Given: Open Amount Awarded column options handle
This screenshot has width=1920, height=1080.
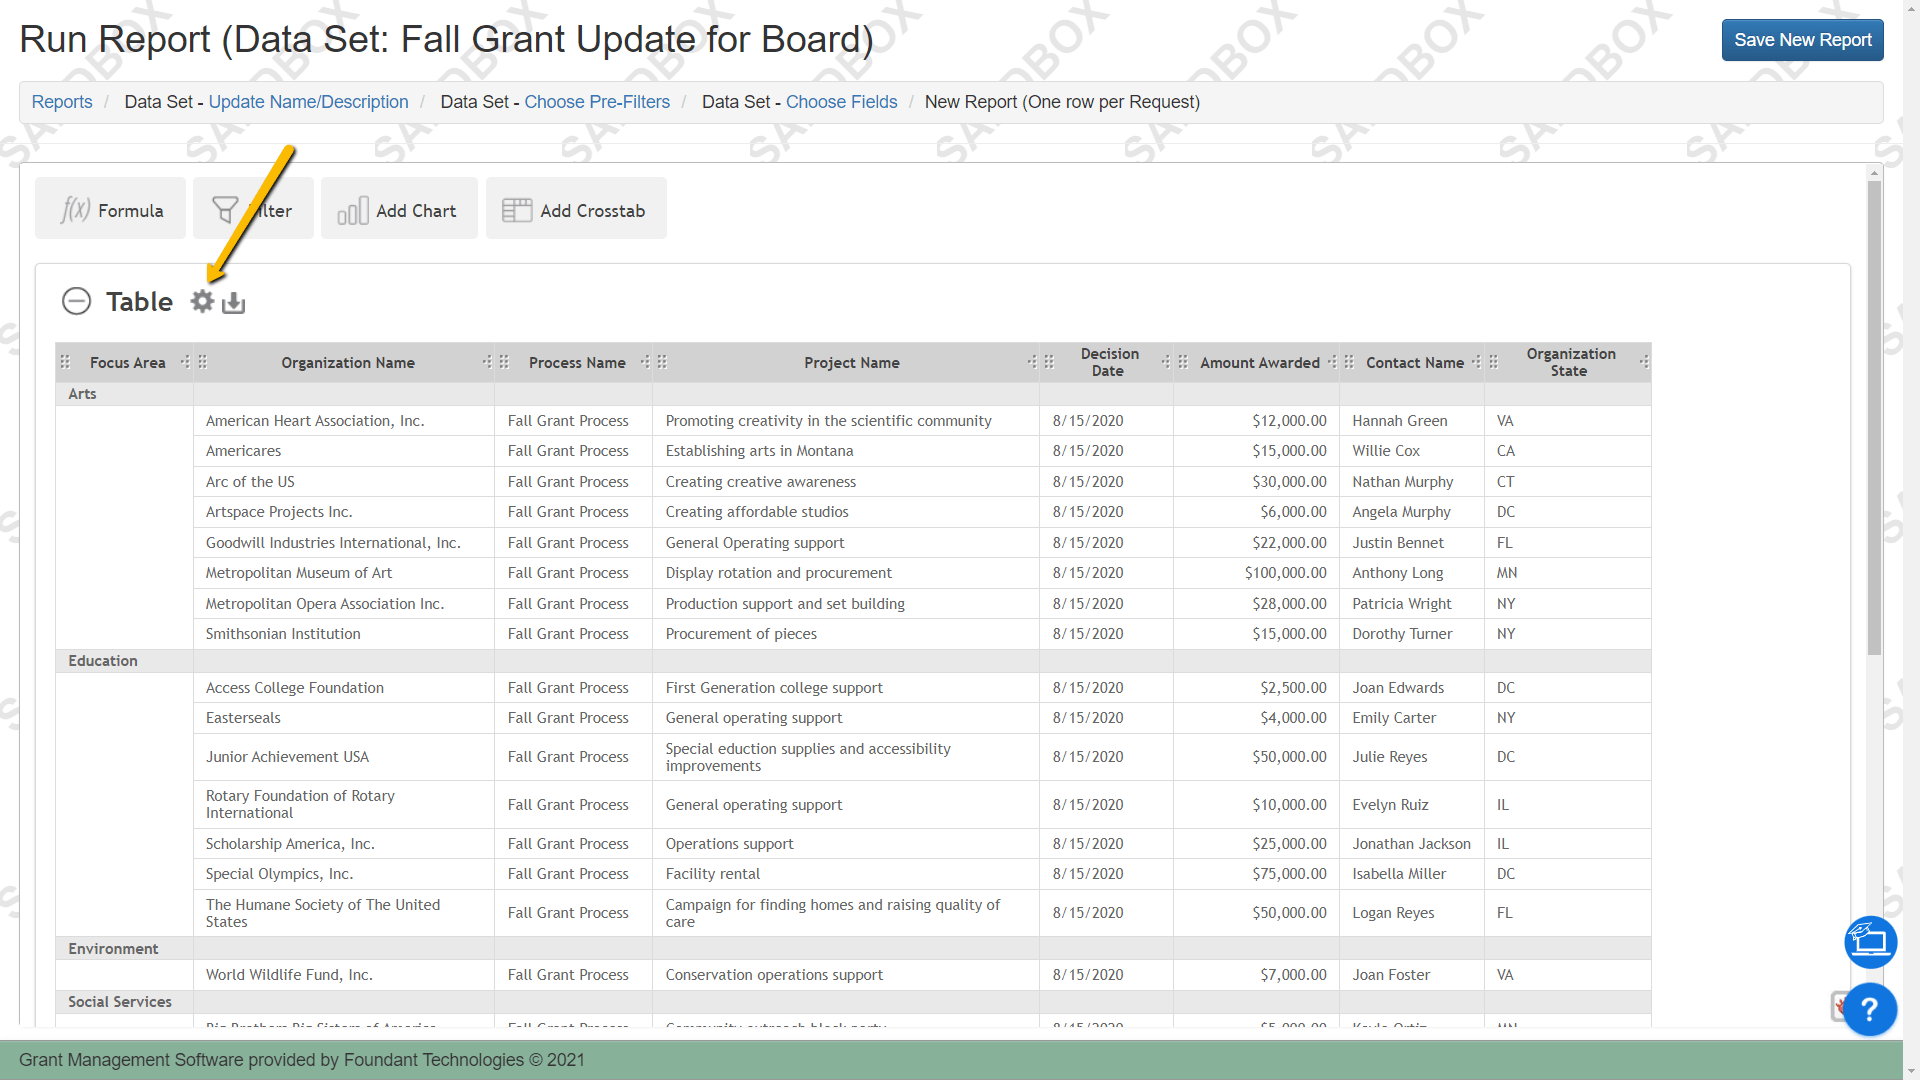Looking at the screenshot, I should pos(1332,362).
